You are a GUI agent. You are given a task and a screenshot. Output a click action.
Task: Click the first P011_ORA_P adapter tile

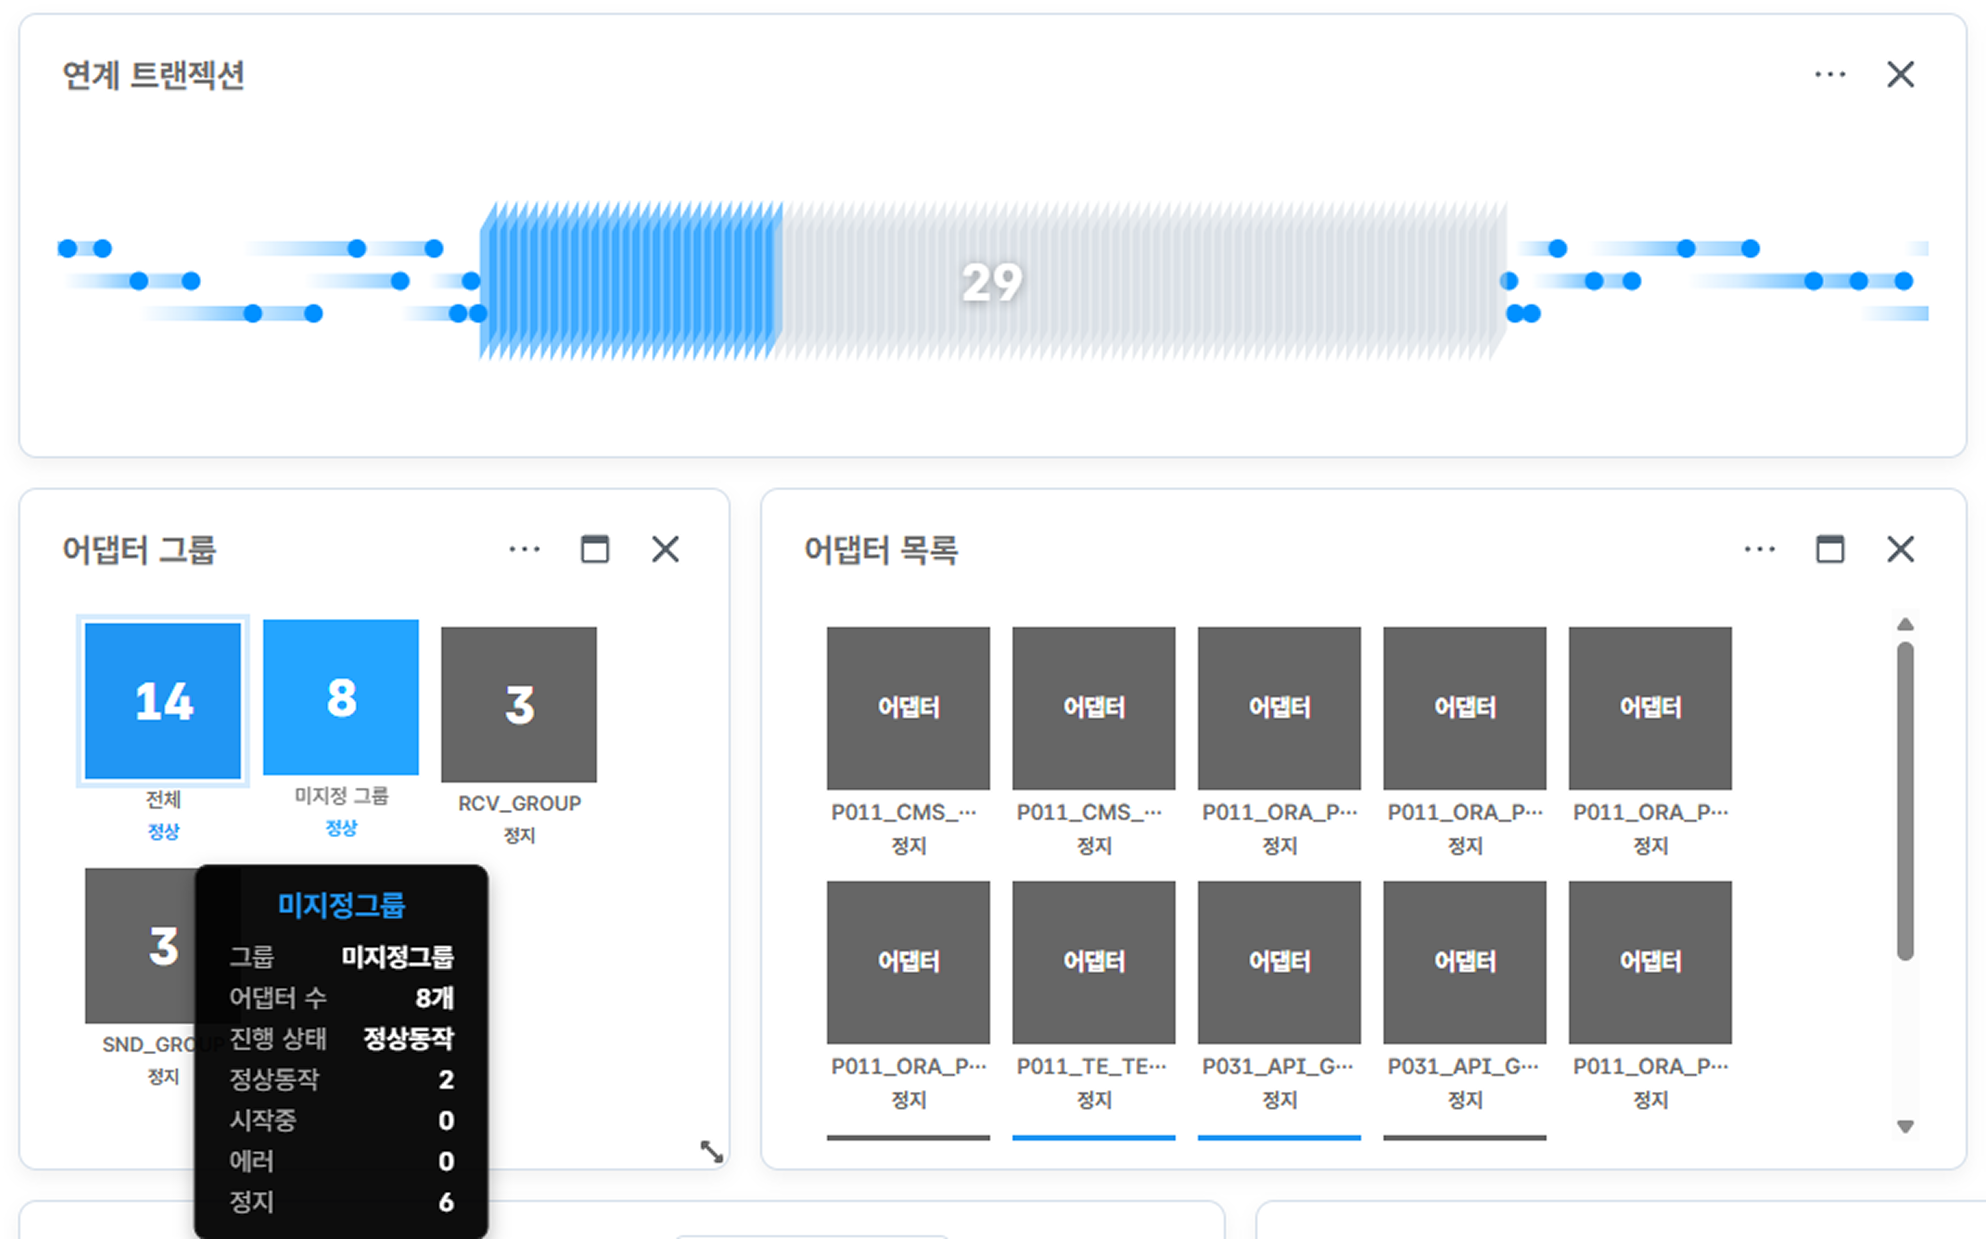click(1279, 708)
